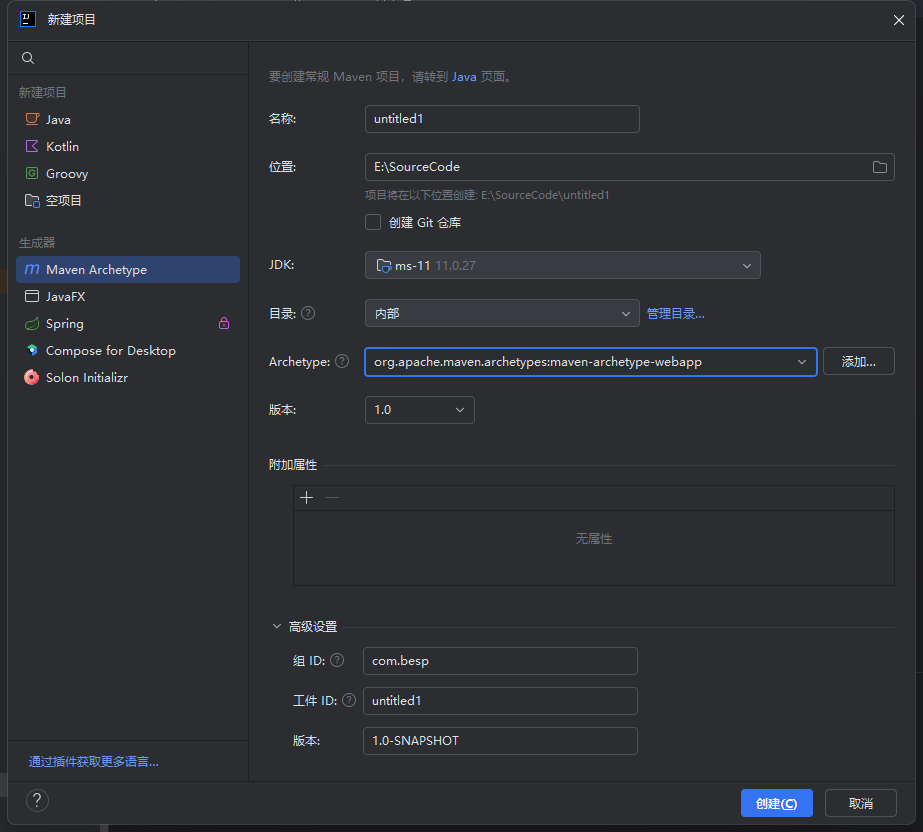923x832 pixels.
Task: Click the 版本 field 1.0-SNAPSHOT
Action: tap(500, 741)
